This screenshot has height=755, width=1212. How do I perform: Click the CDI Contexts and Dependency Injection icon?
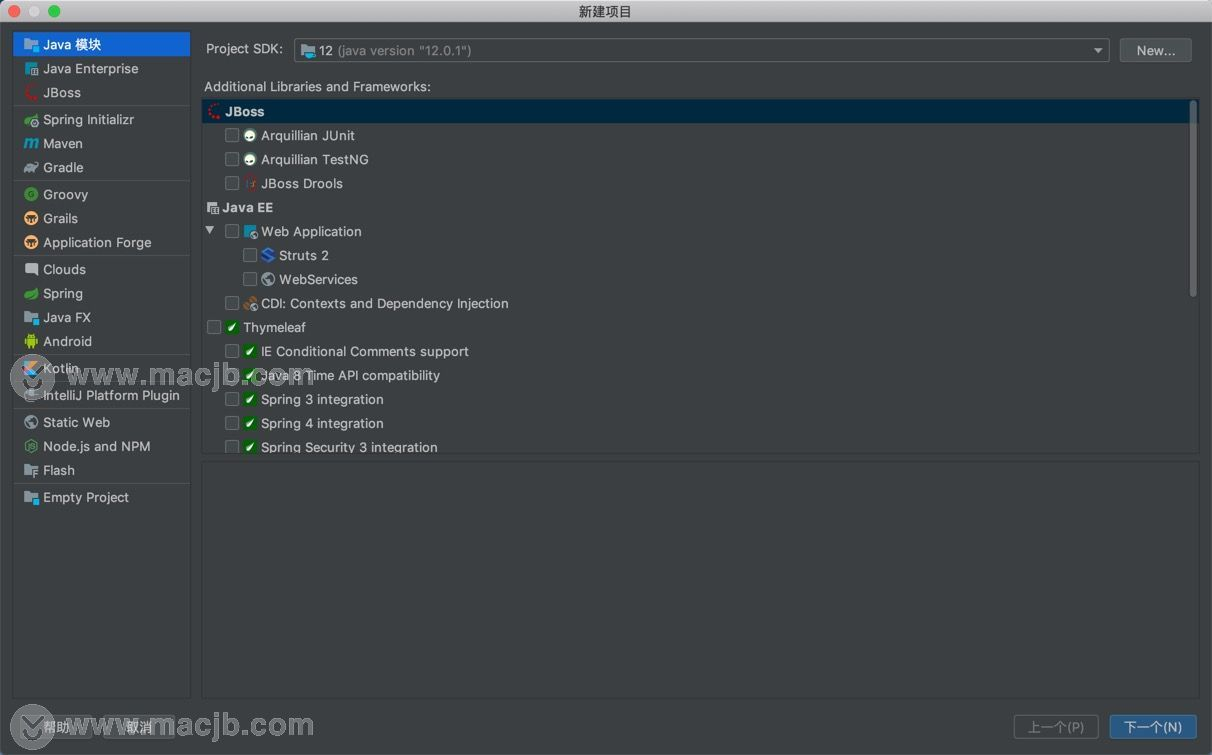pyautogui.click(x=250, y=303)
